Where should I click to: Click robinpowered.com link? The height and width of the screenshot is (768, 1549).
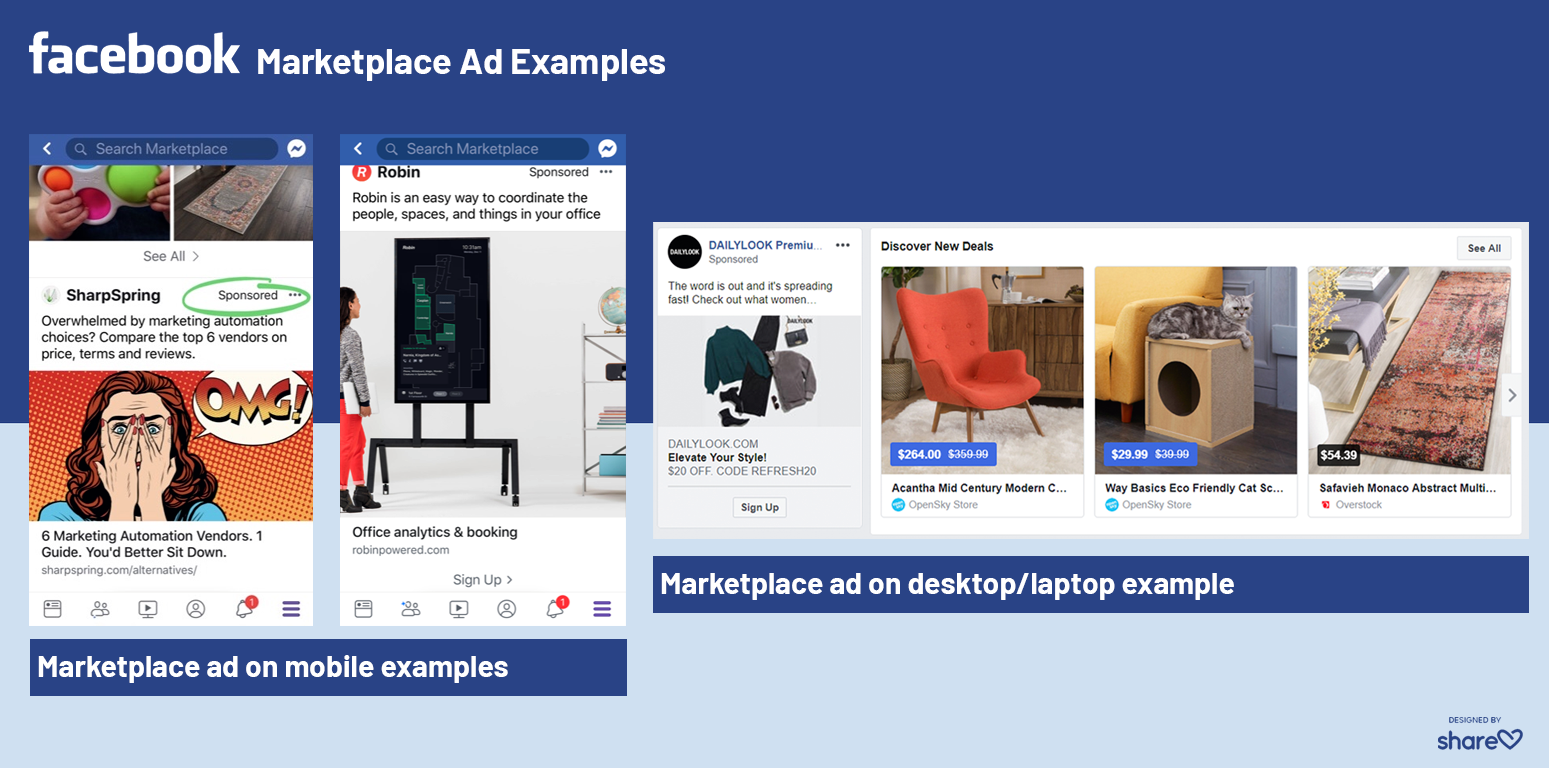click(401, 550)
